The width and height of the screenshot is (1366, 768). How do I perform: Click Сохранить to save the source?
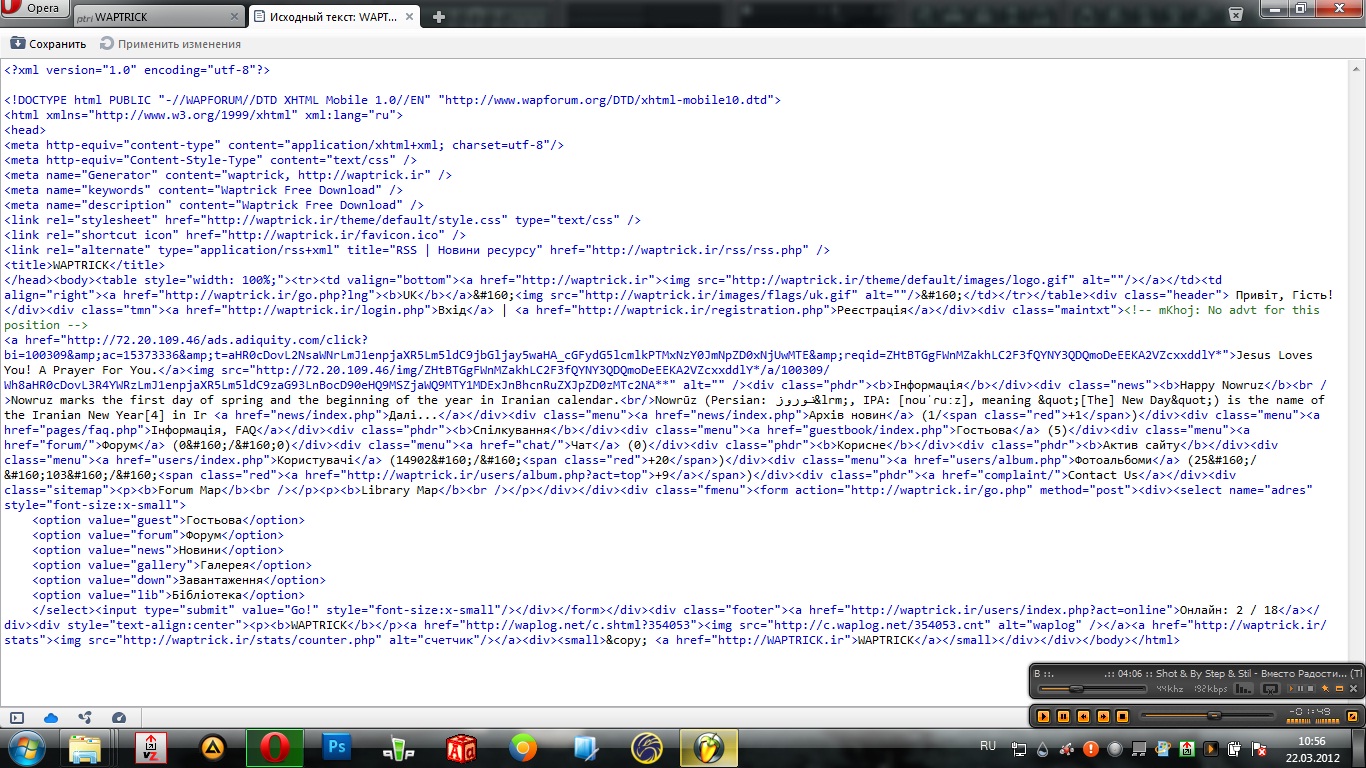point(48,44)
